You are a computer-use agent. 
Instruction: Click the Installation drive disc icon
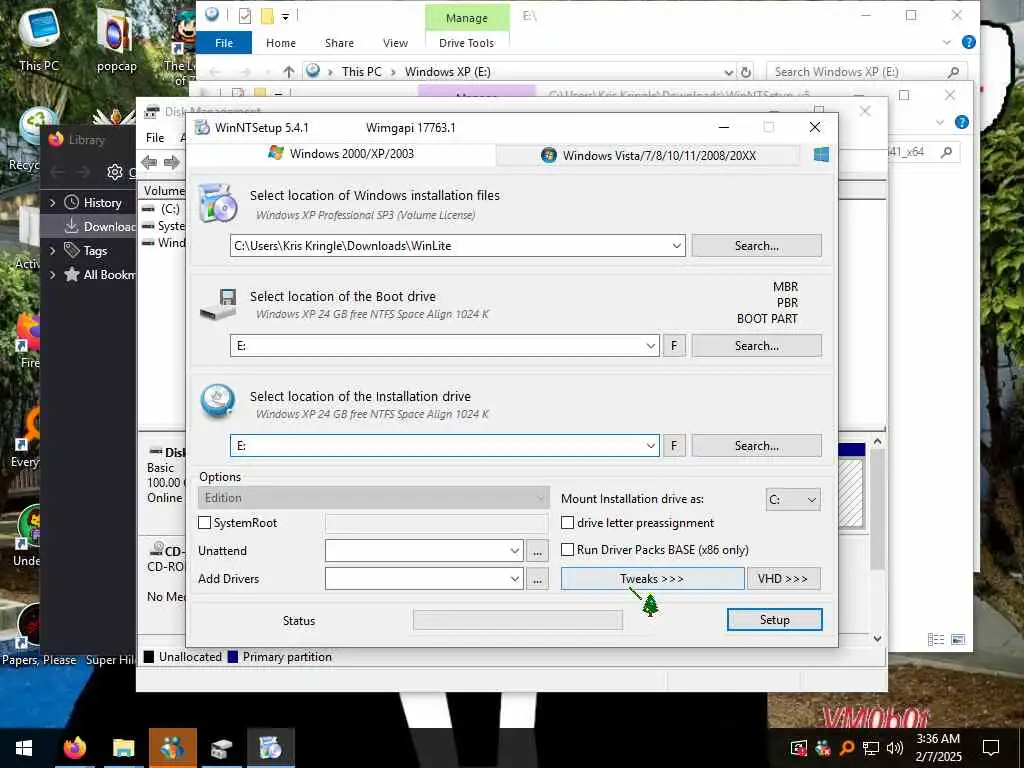tap(217, 401)
